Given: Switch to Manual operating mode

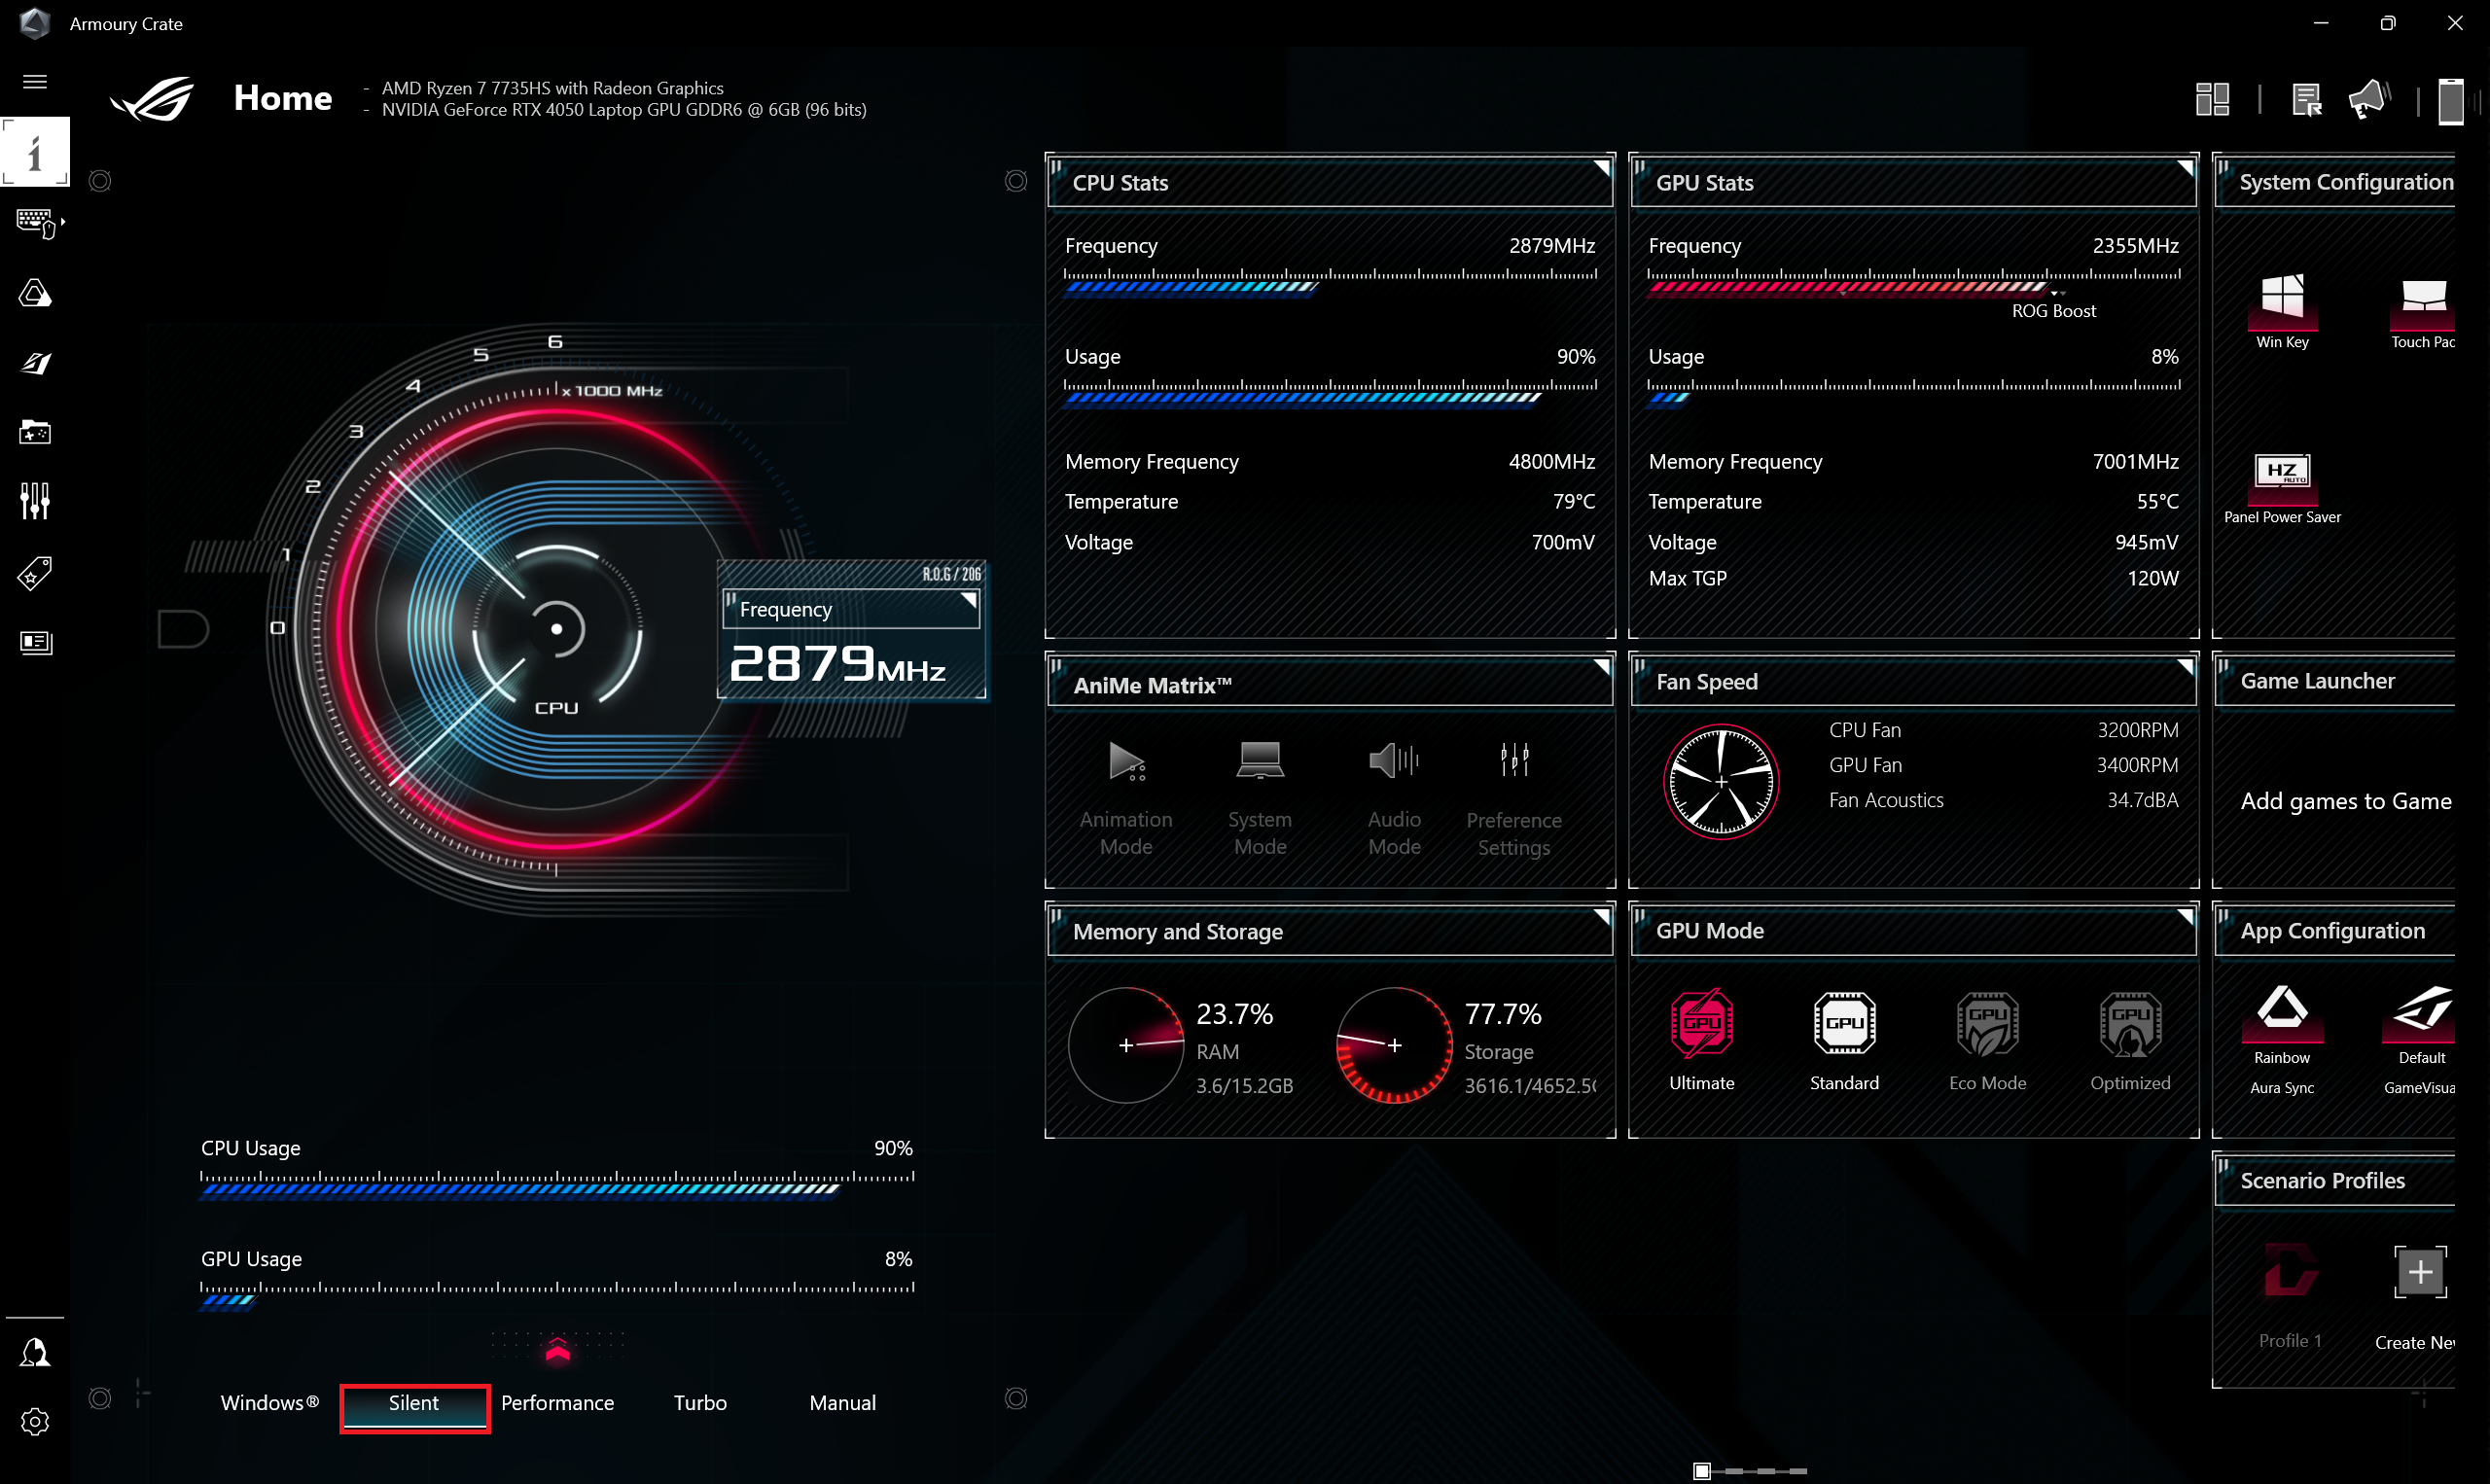Looking at the screenshot, I should 842,1403.
